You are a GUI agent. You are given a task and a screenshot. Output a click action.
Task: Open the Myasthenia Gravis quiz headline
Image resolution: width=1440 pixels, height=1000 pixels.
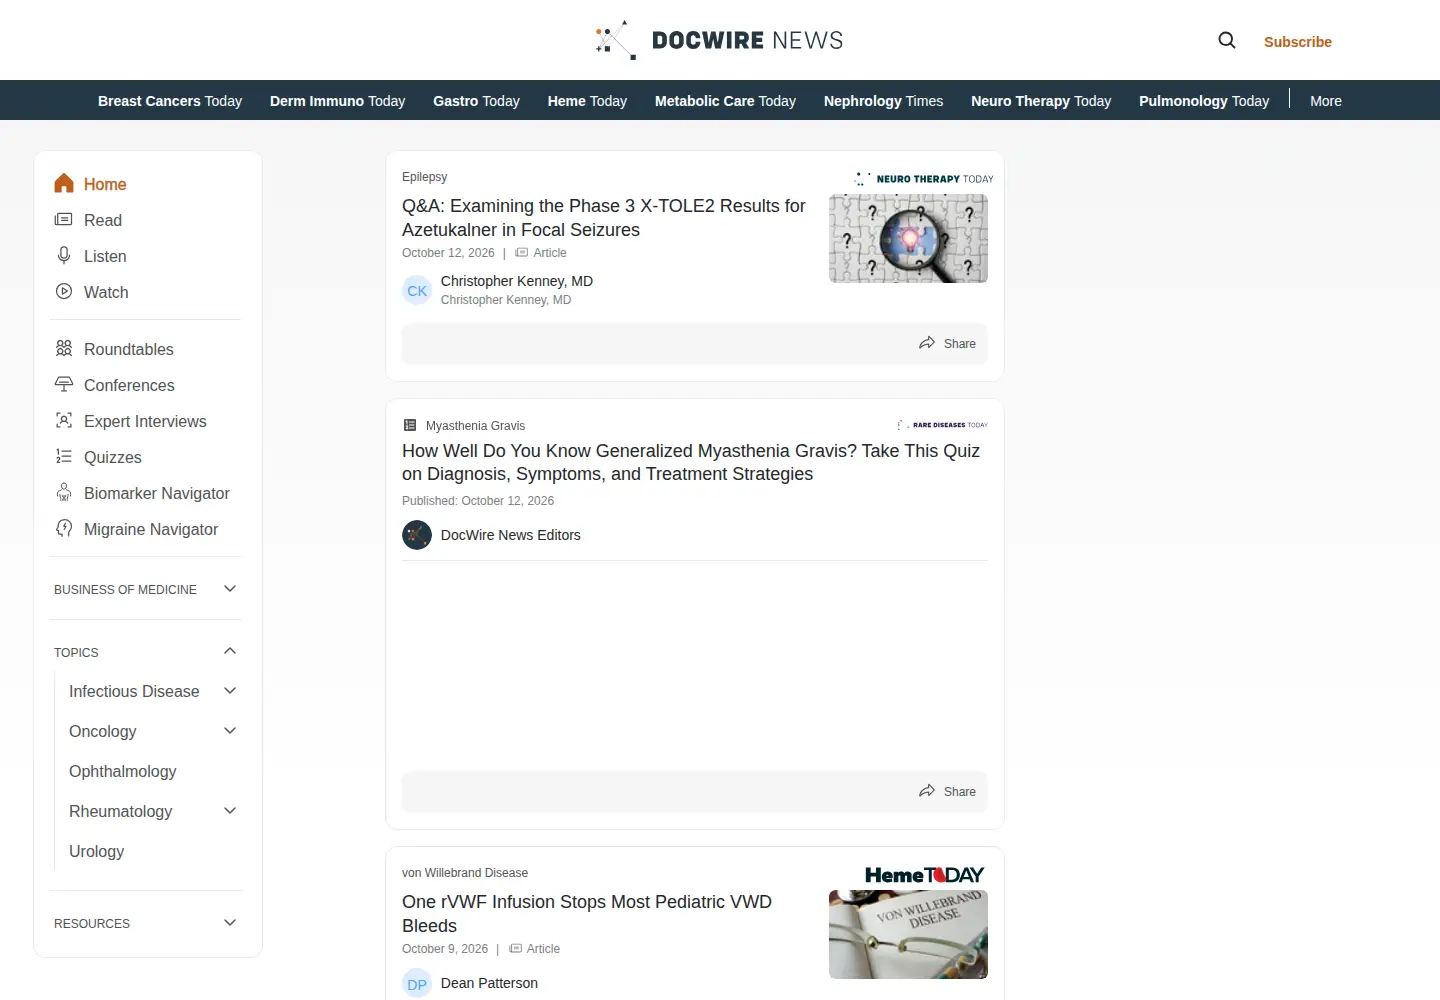pyautogui.click(x=691, y=462)
